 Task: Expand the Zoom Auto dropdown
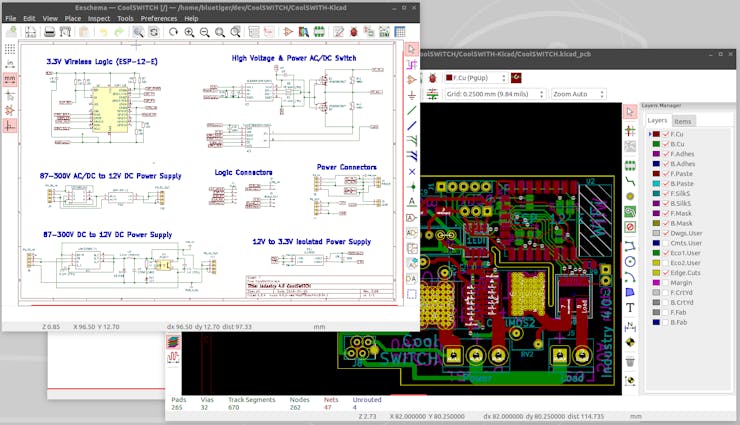coord(577,94)
